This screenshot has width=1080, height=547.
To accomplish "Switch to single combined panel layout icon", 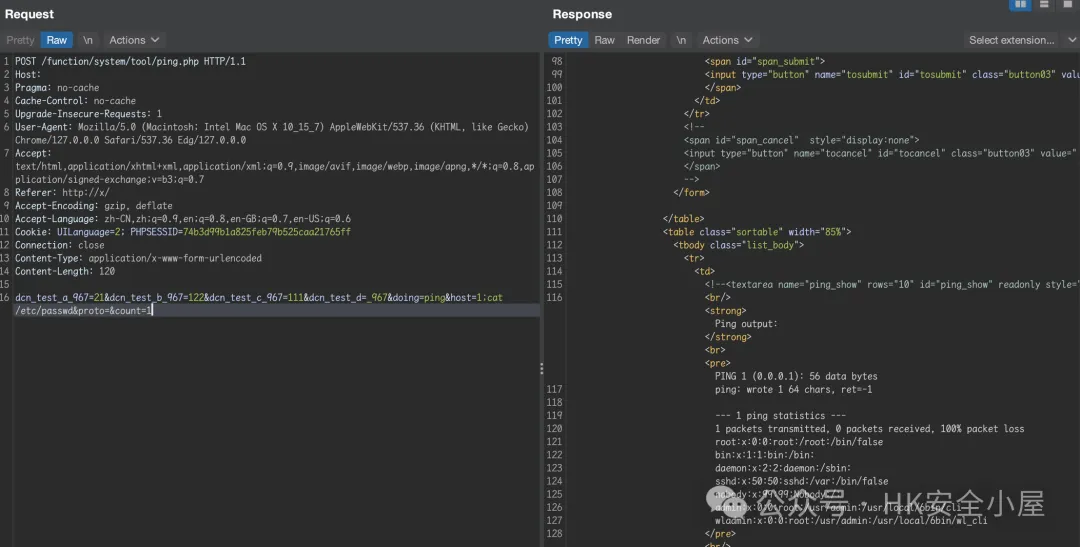I will coord(1066,5).
